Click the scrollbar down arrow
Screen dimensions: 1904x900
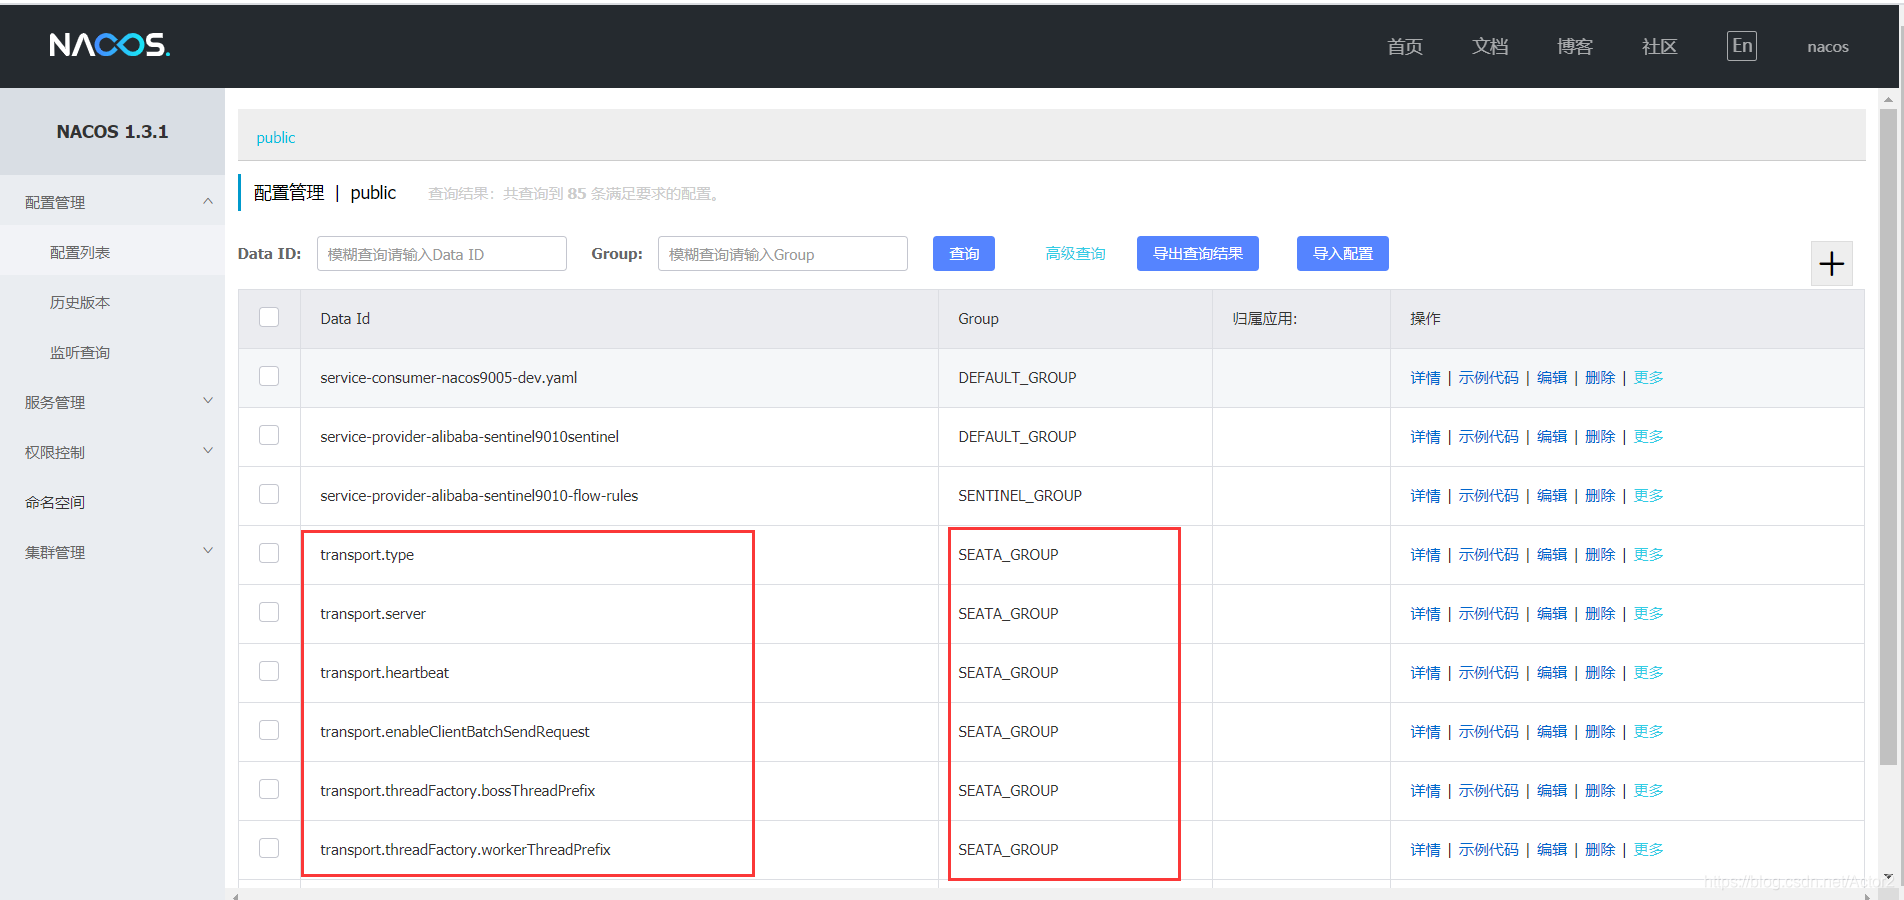[1888, 878]
